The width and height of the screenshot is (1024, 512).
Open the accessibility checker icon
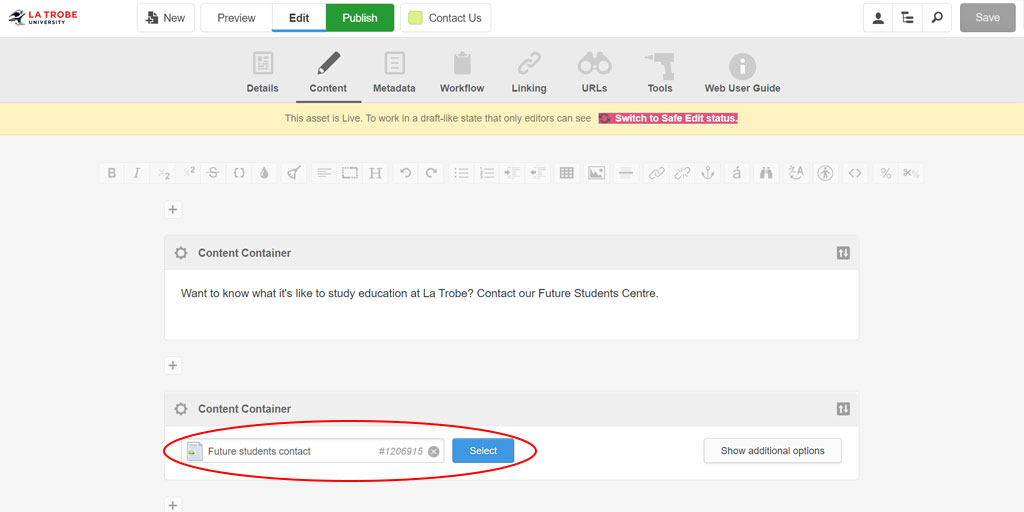click(x=824, y=173)
